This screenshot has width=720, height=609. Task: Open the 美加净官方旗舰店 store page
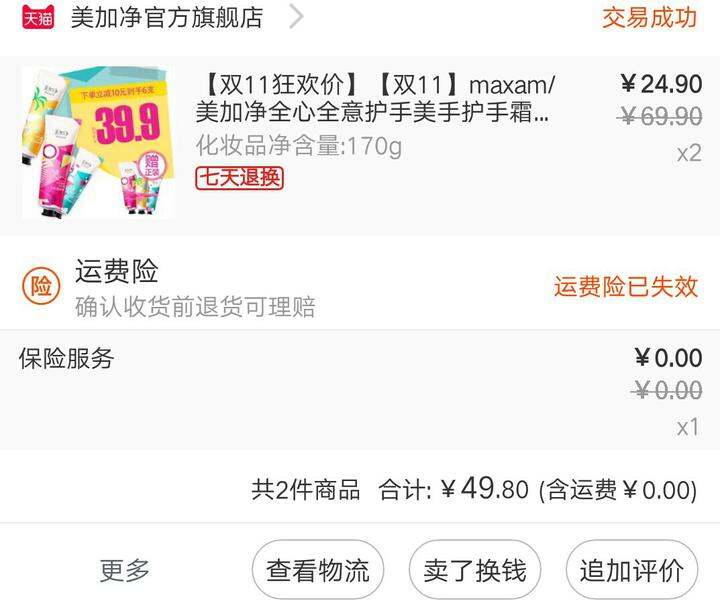point(167,18)
